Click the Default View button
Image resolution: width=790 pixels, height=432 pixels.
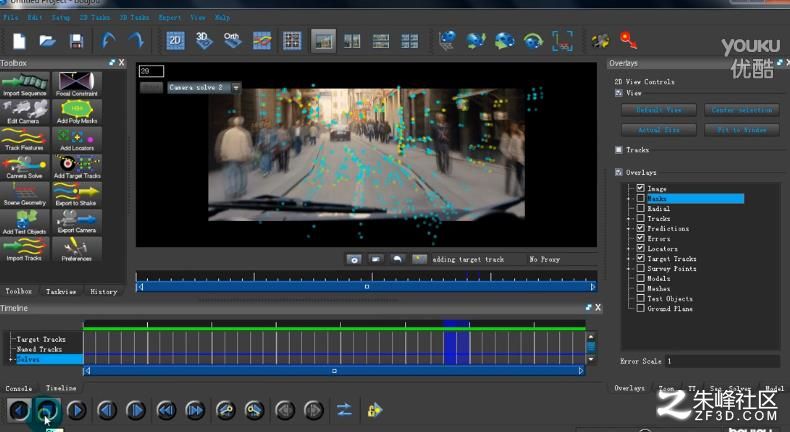click(x=659, y=110)
